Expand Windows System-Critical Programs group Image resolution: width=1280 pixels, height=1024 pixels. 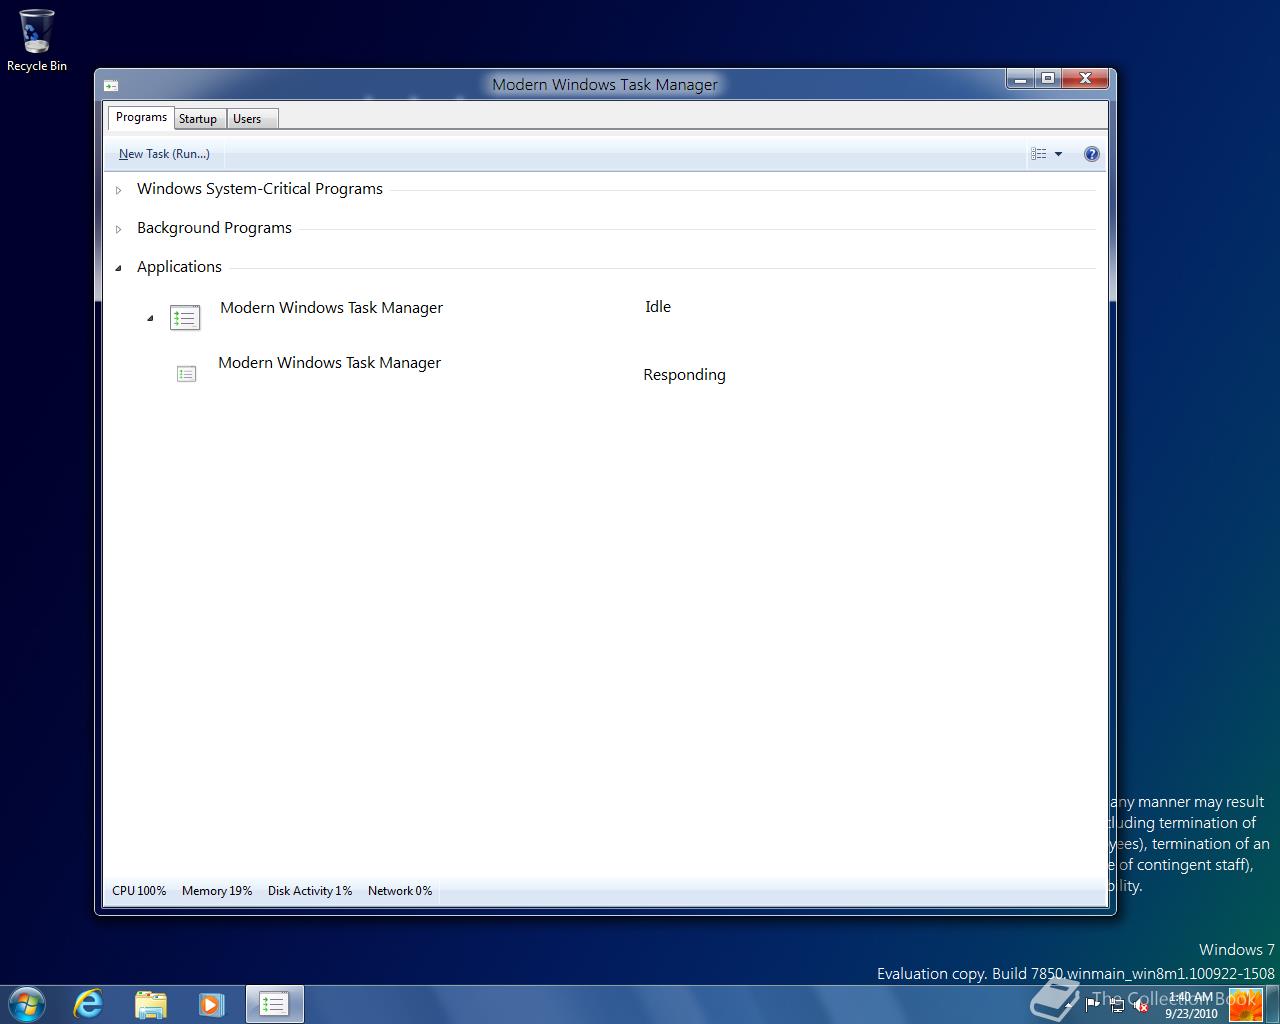click(x=118, y=190)
